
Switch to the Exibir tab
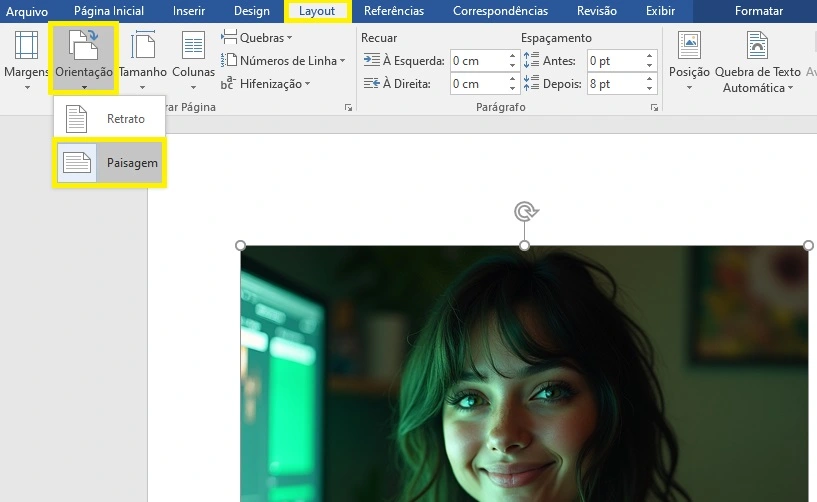[660, 11]
